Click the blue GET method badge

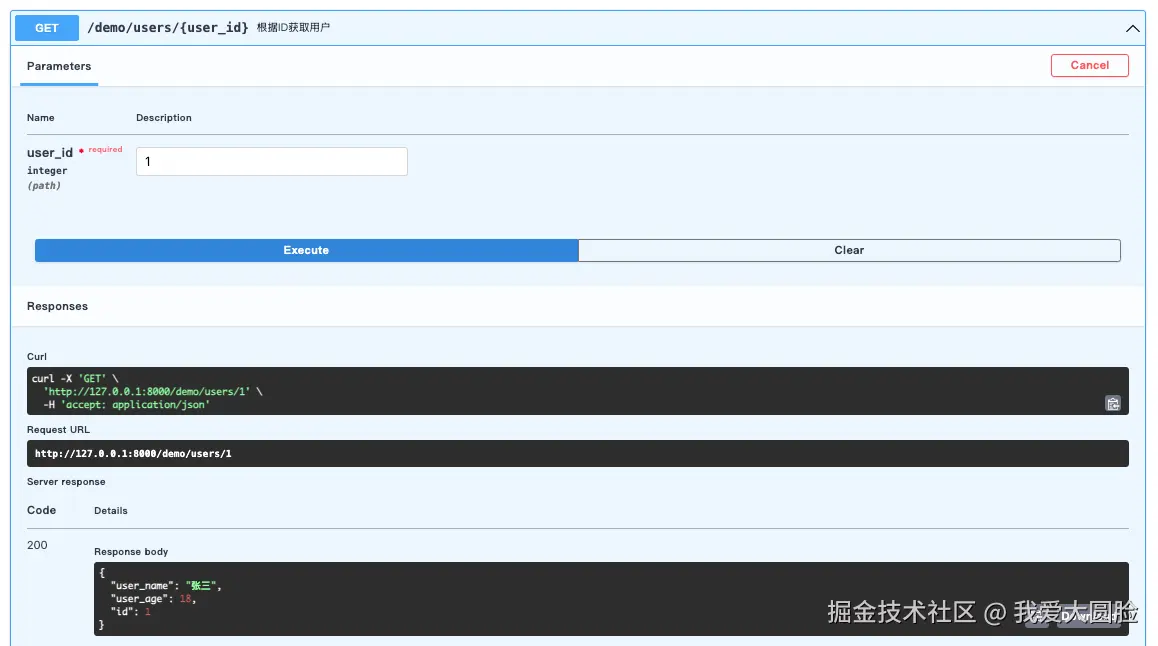point(47,28)
